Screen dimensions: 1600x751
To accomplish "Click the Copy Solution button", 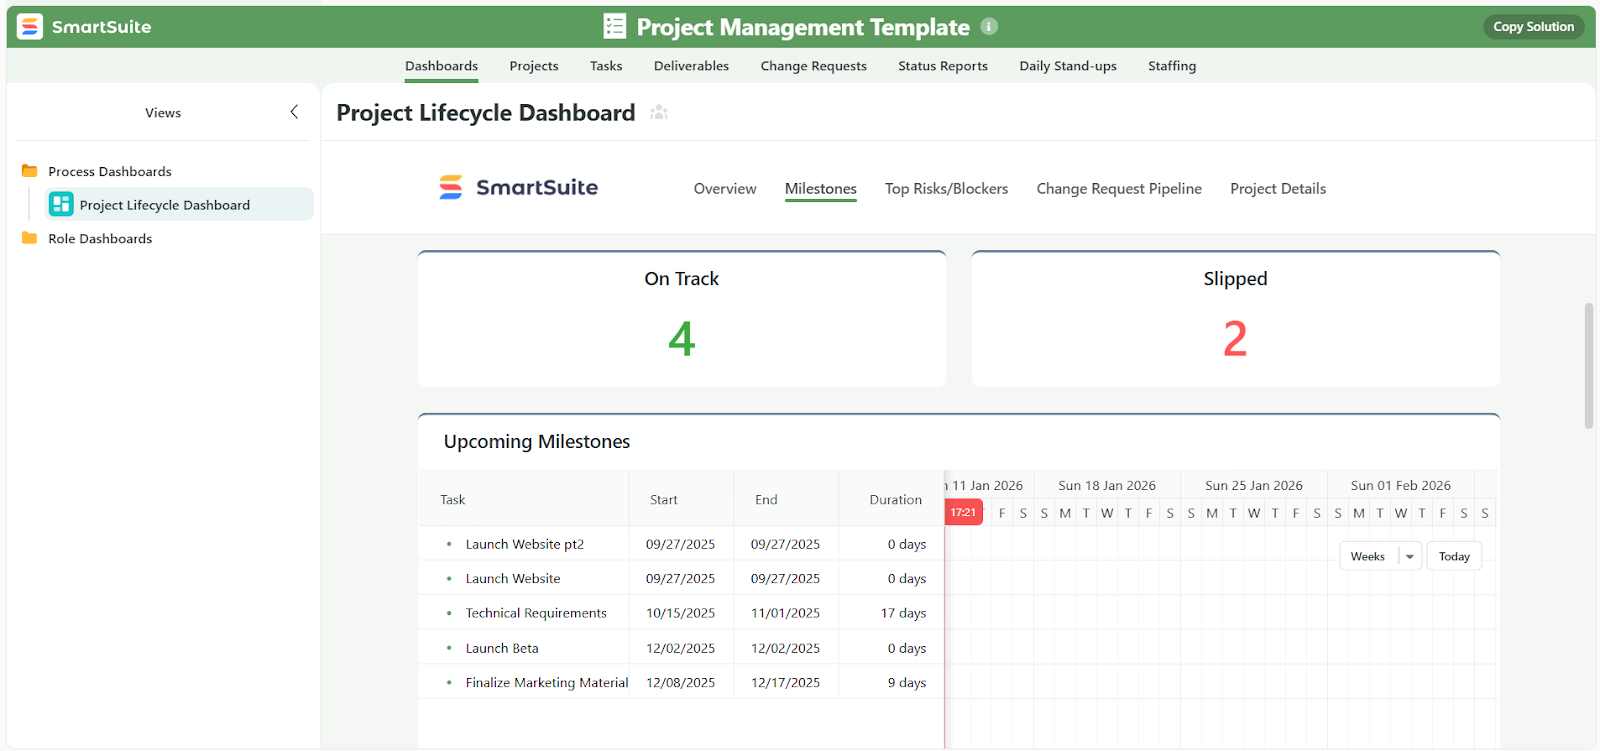I will click(1533, 27).
